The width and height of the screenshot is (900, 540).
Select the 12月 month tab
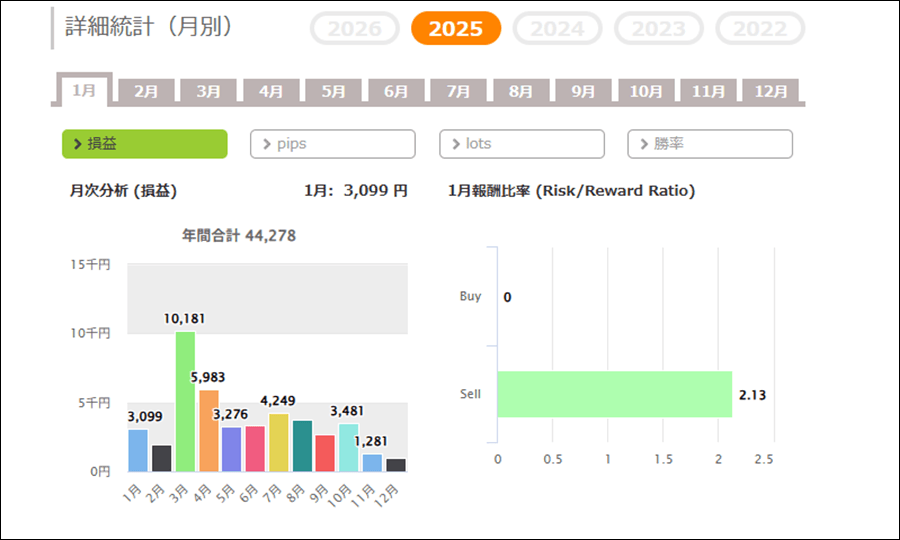771,91
